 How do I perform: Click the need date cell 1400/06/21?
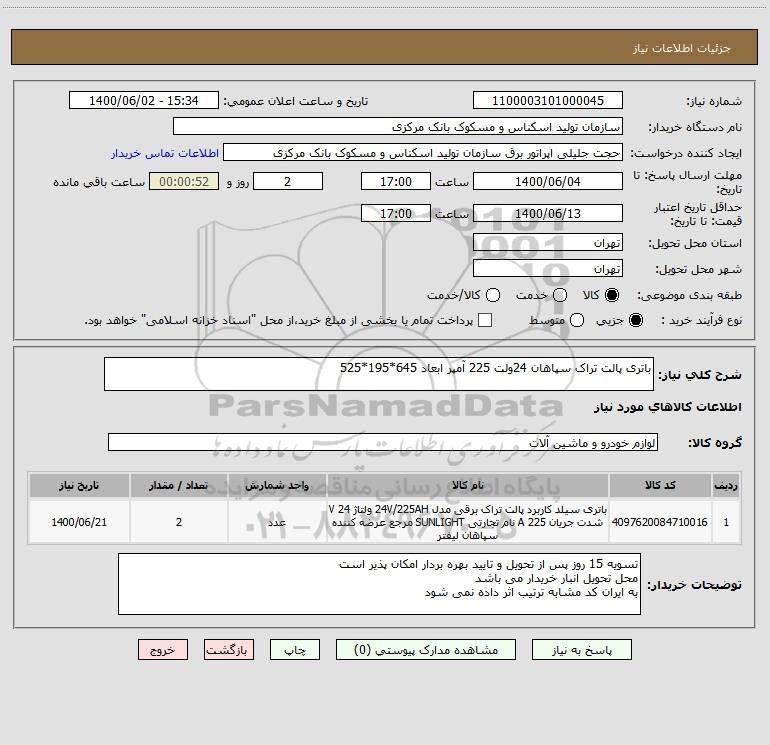(x=79, y=522)
